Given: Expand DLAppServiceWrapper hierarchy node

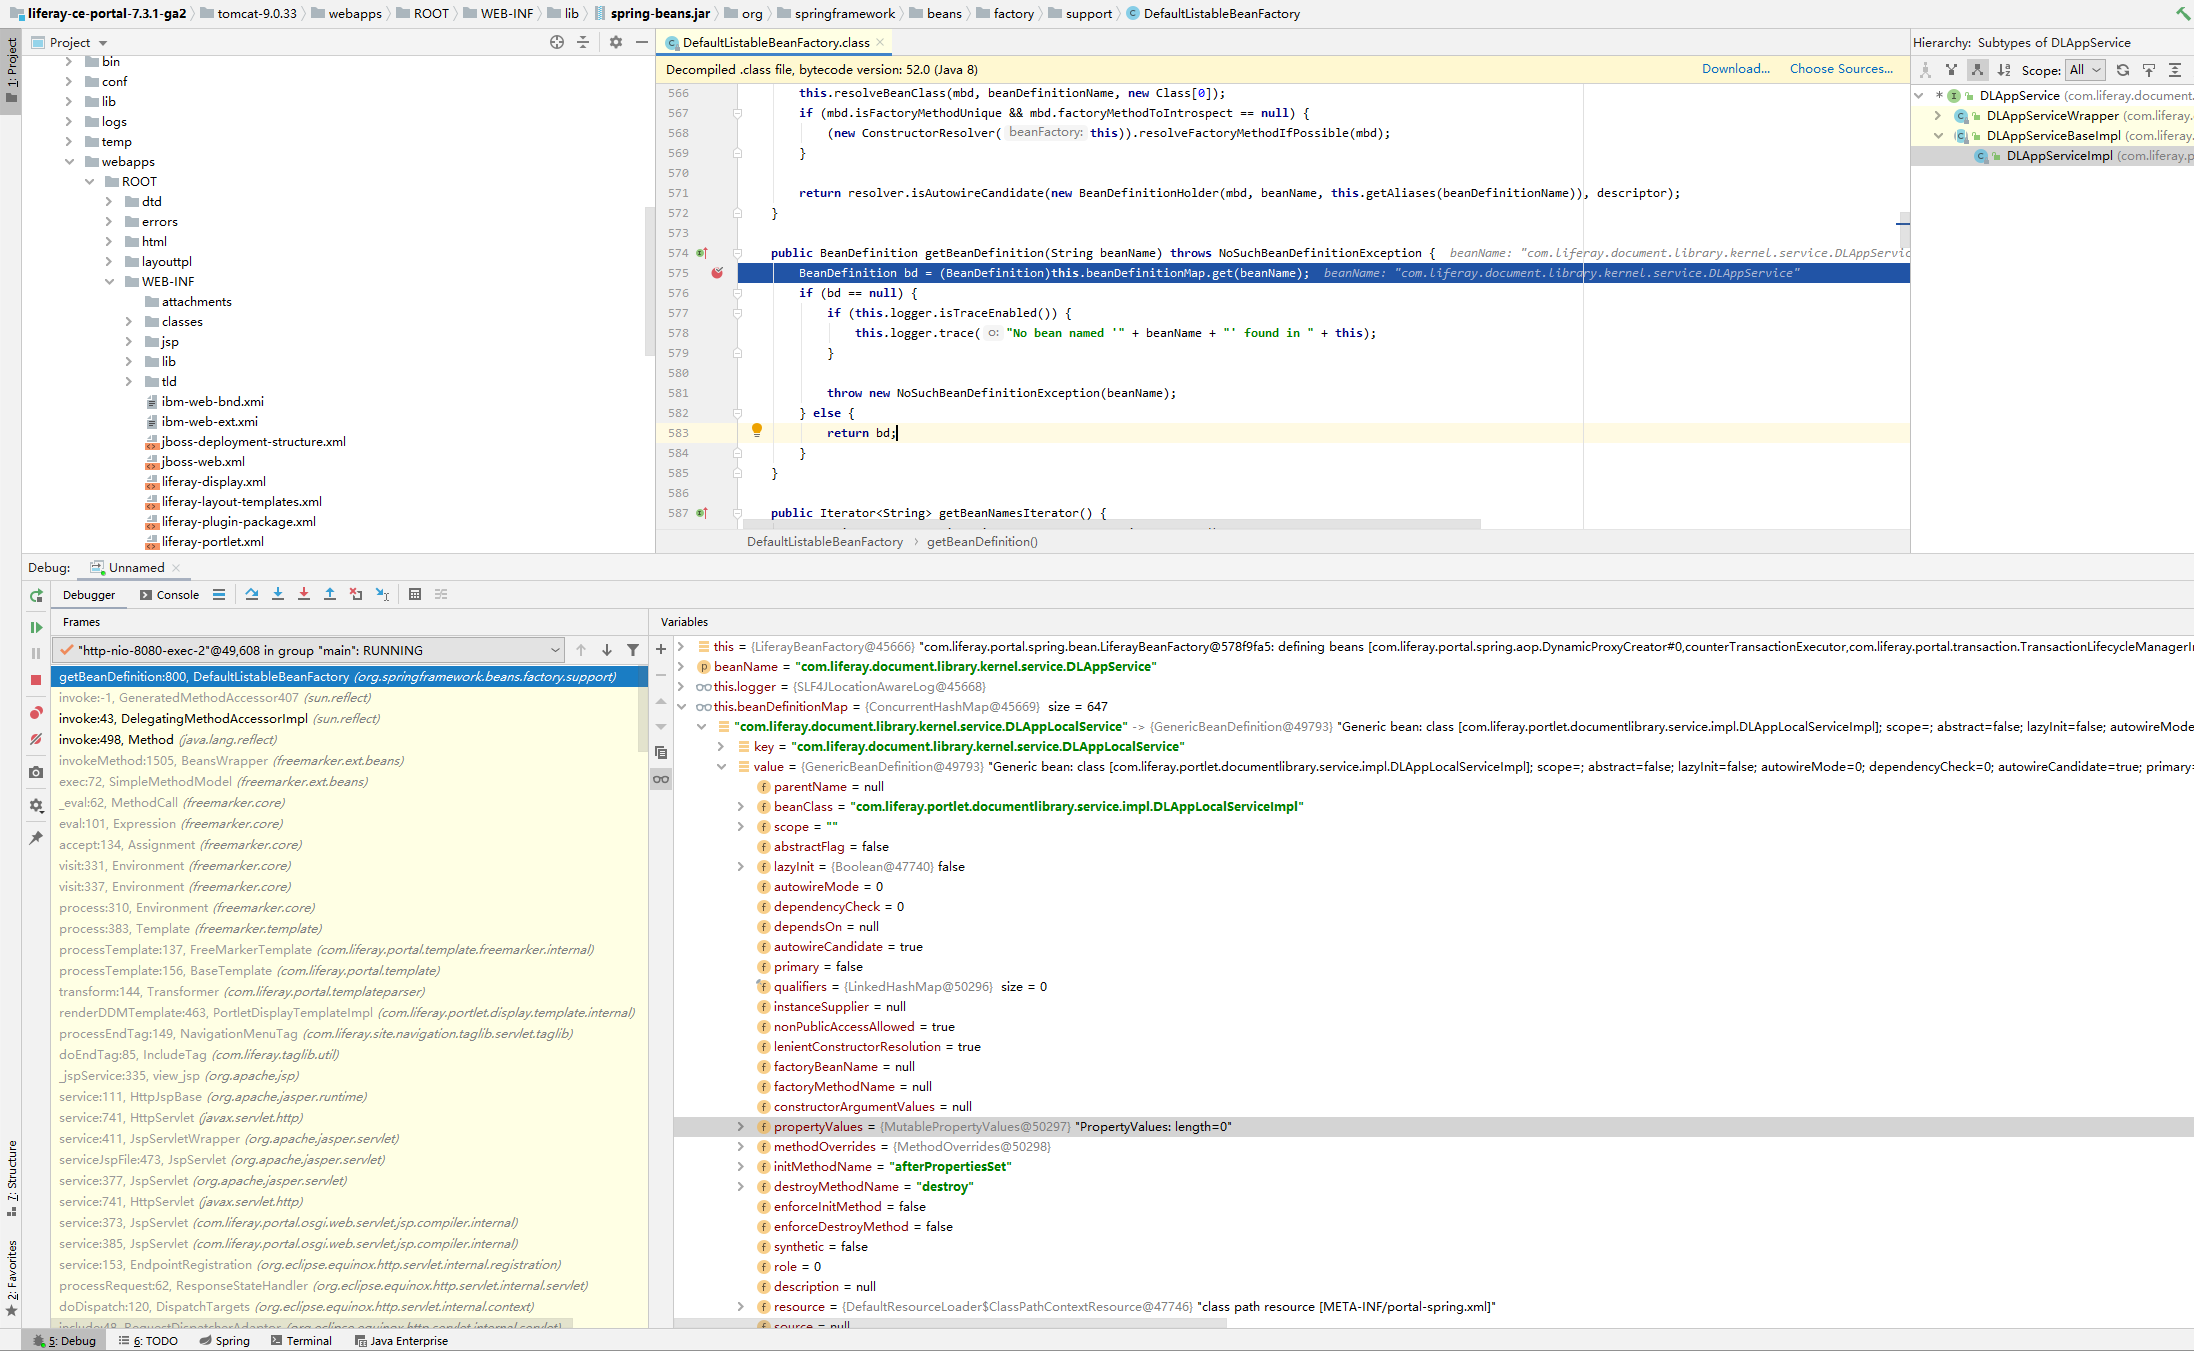Looking at the screenshot, I should [x=1937, y=116].
